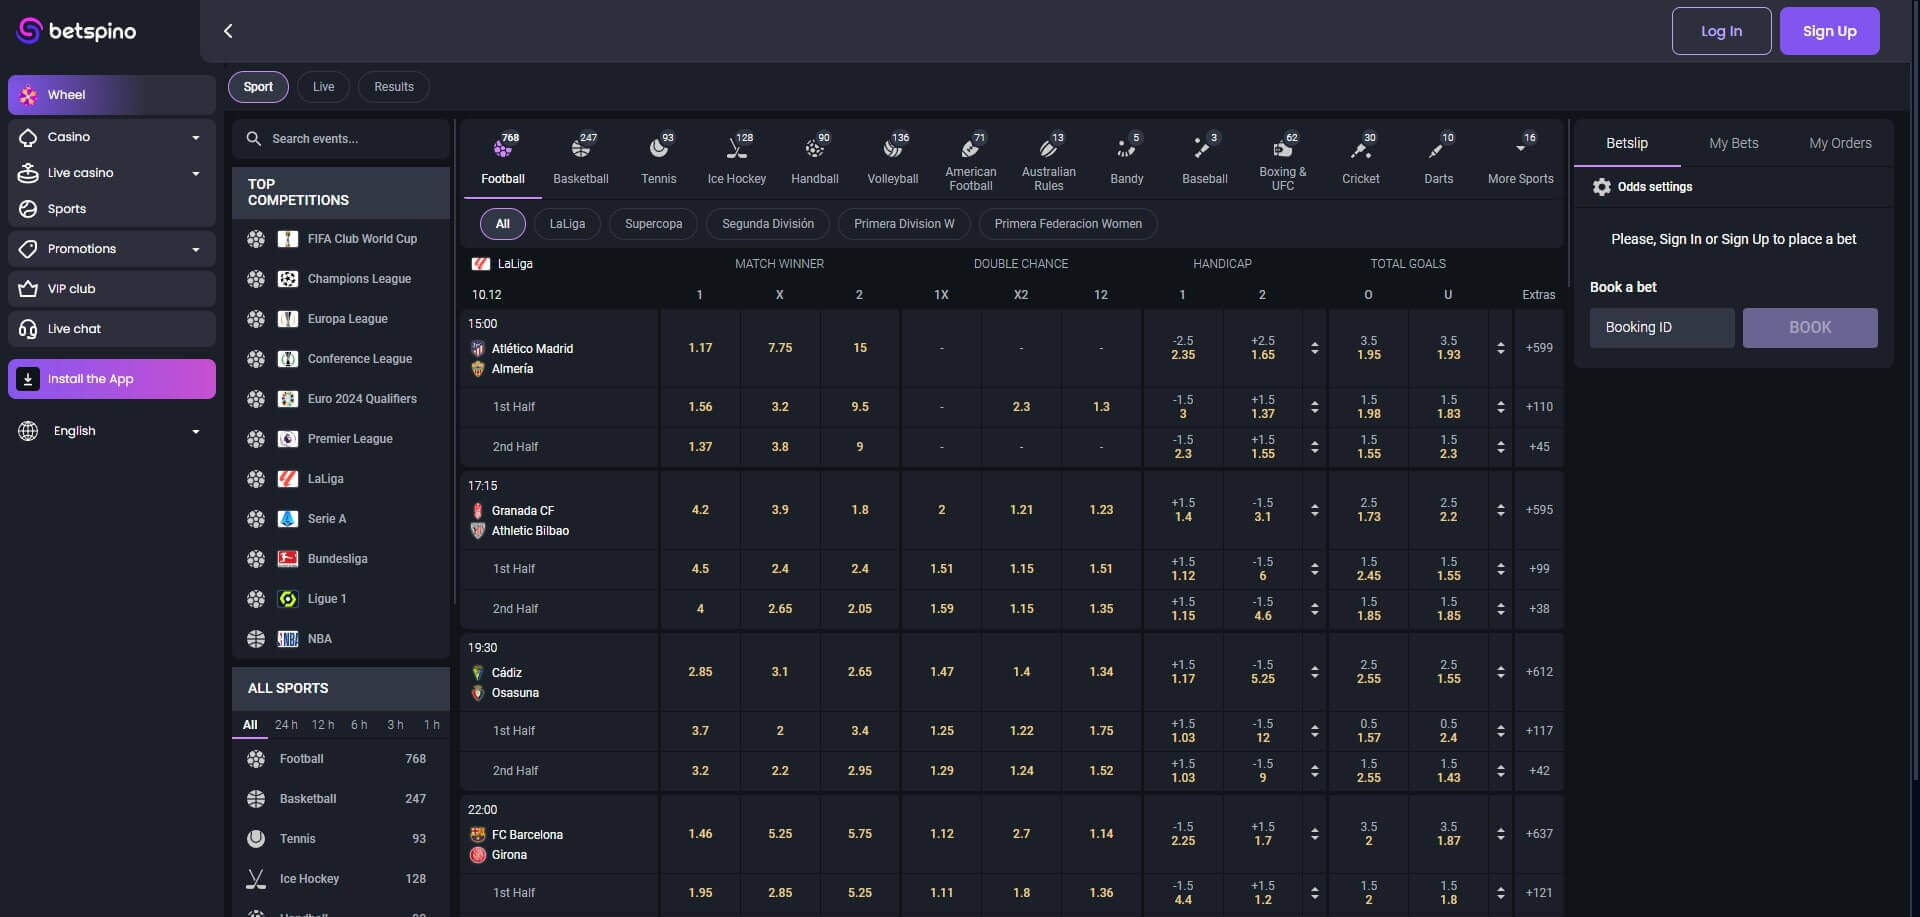Click the Wheel icon in sidebar
This screenshot has width=1920, height=917.
point(28,95)
